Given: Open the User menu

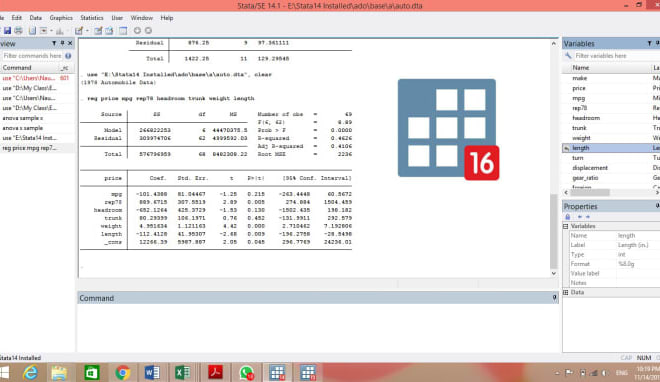Looking at the screenshot, I should point(117,18).
